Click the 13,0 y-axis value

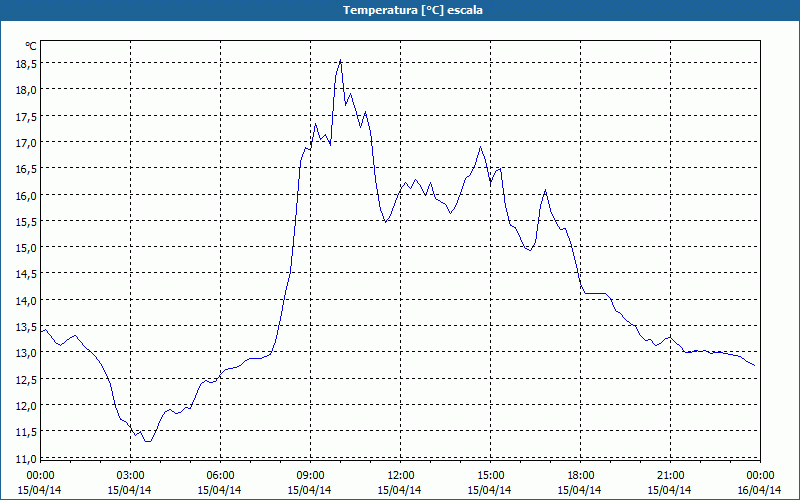25,353
